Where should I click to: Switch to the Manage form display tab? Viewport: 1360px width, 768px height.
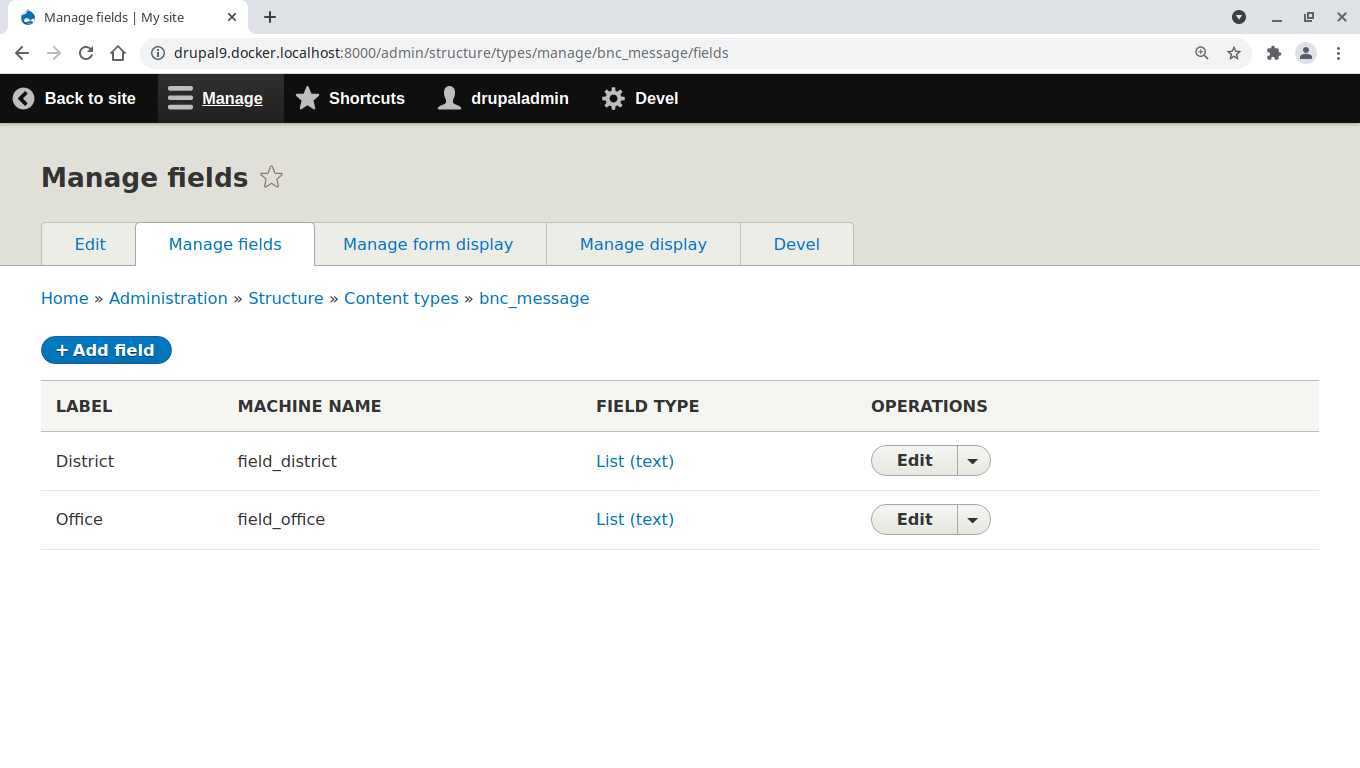[x=428, y=244]
